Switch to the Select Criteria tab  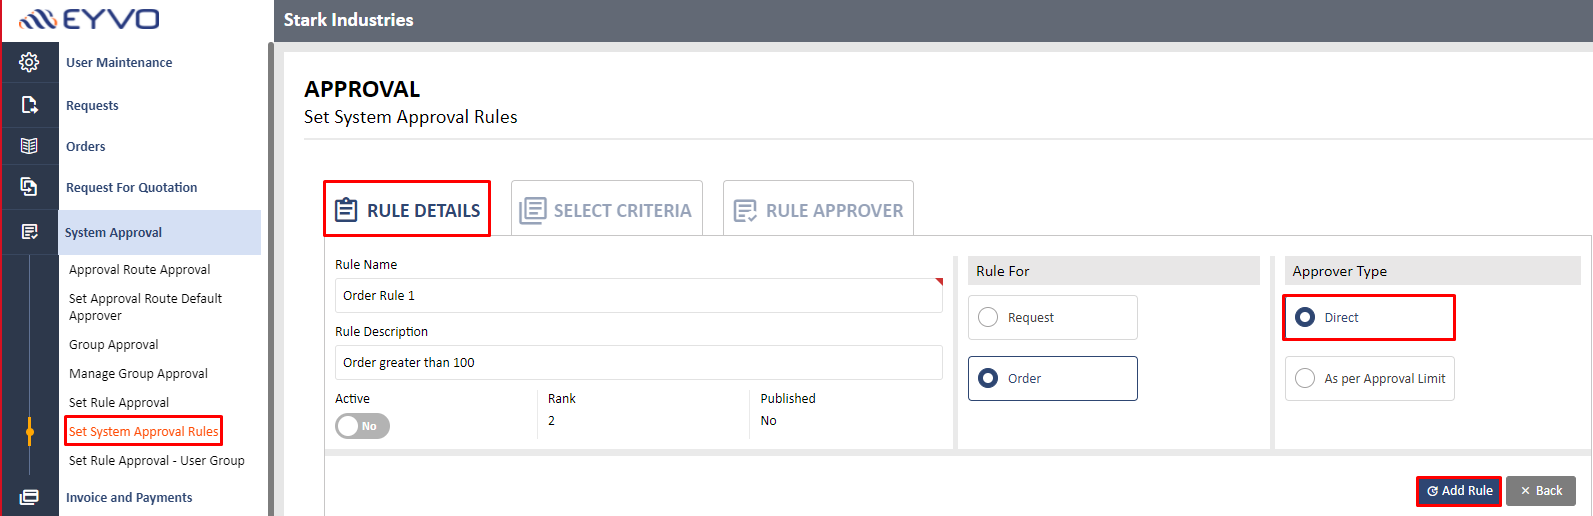[607, 208]
